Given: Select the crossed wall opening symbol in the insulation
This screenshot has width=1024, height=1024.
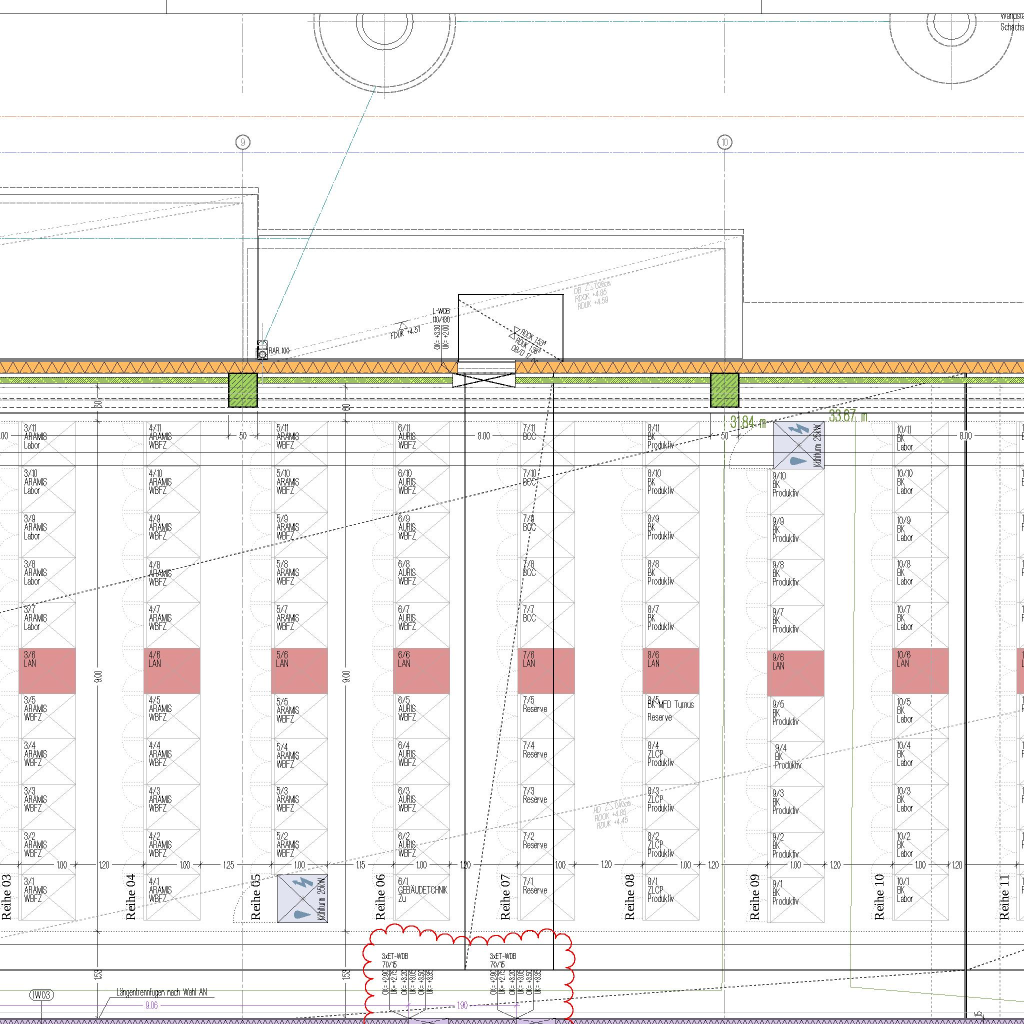Looking at the screenshot, I should 485,380.
